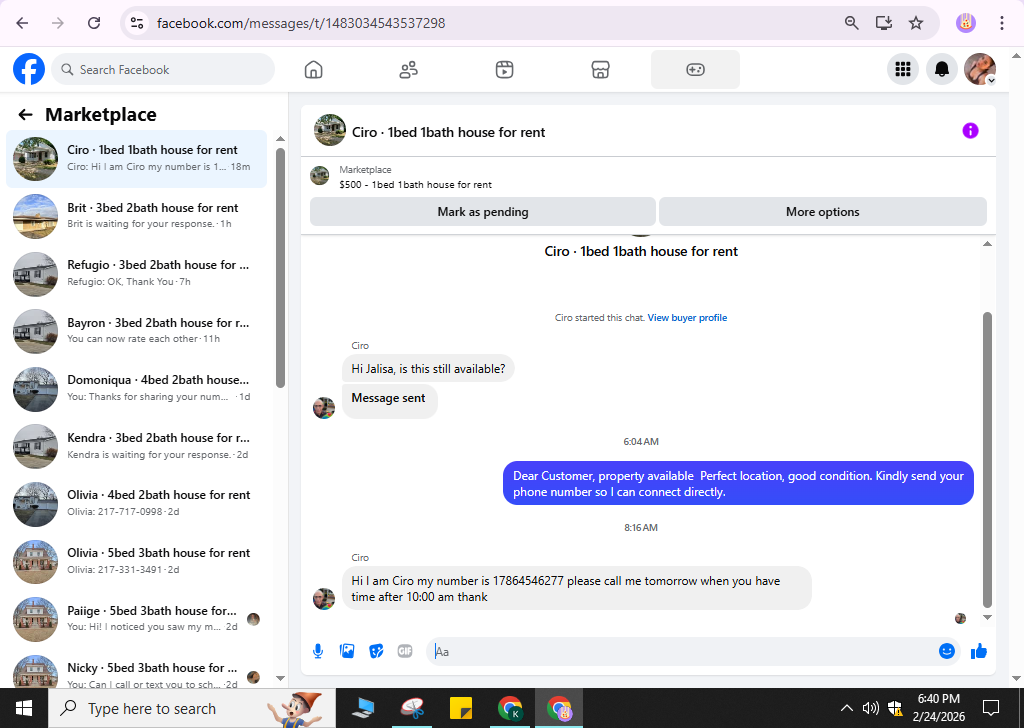Choose a sticker from the sticker icon
Screen dimensions: 1024x728
click(x=376, y=651)
